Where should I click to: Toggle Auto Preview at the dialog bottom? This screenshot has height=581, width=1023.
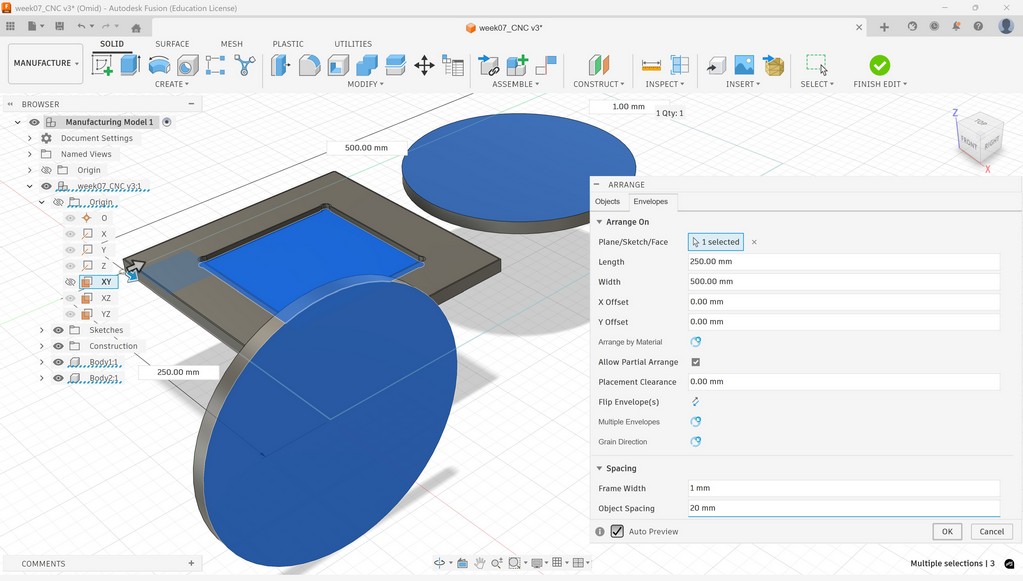click(x=617, y=531)
